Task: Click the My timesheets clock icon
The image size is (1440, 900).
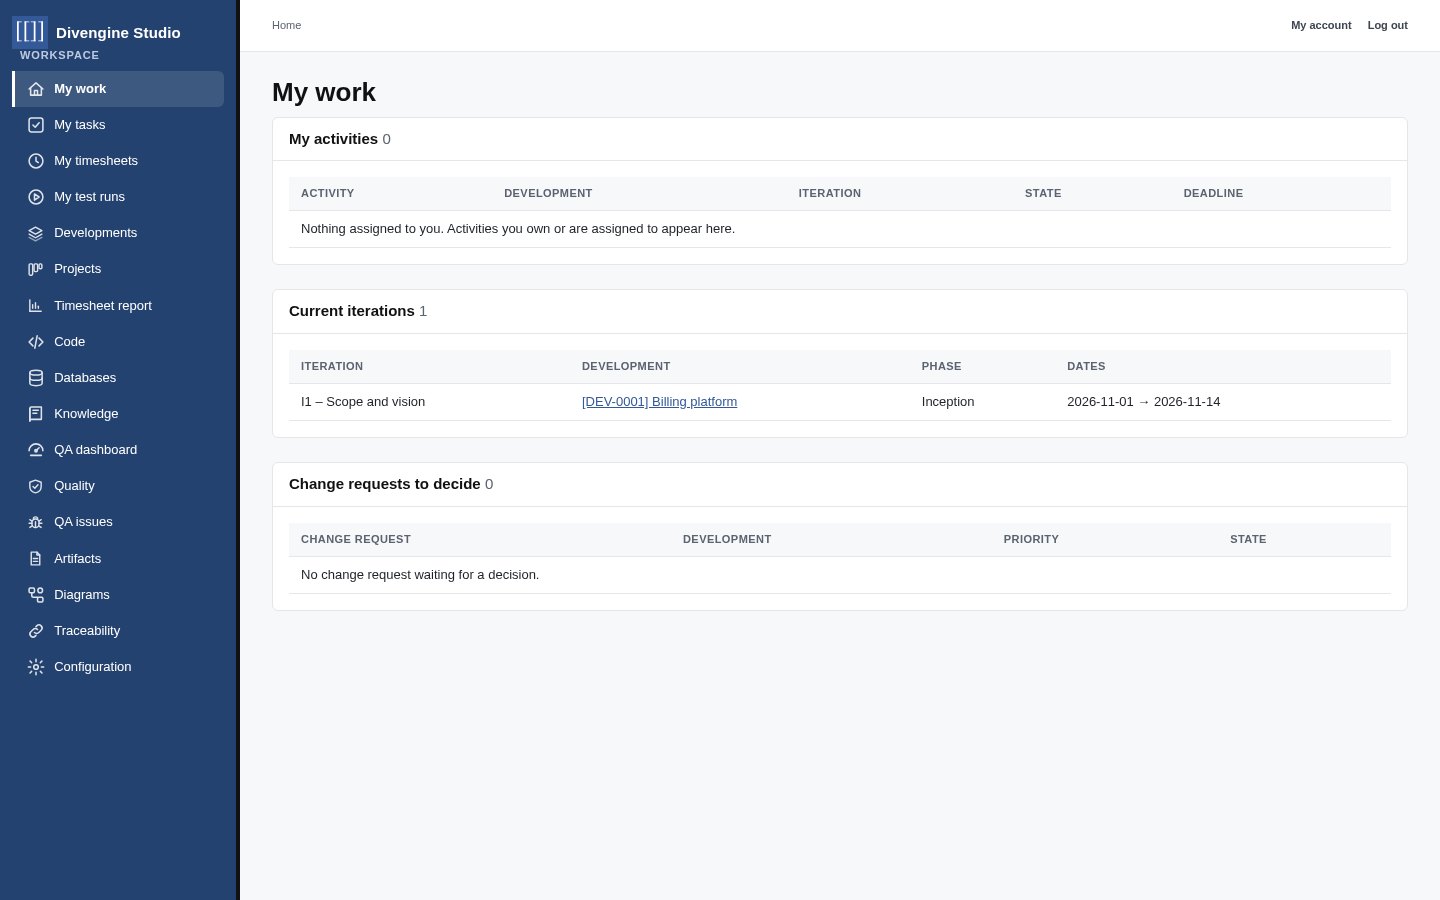Action: tap(36, 161)
